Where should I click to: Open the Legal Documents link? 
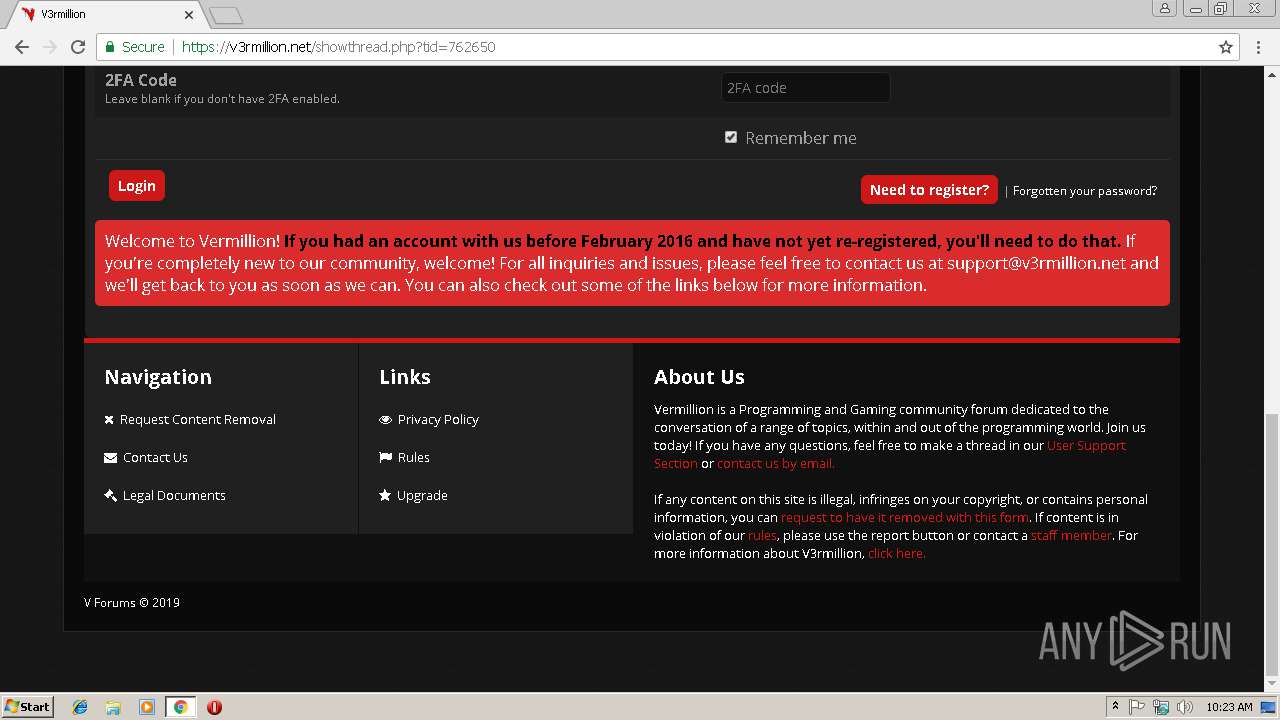(x=174, y=496)
